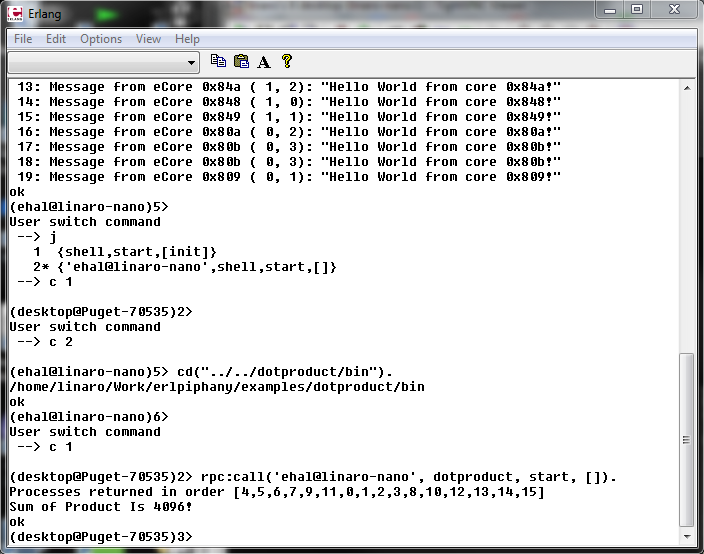Click the Erlang logo icon in title bar
This screenshot has height=554, width=704.
pyautogui.click(x=15, y=13)
